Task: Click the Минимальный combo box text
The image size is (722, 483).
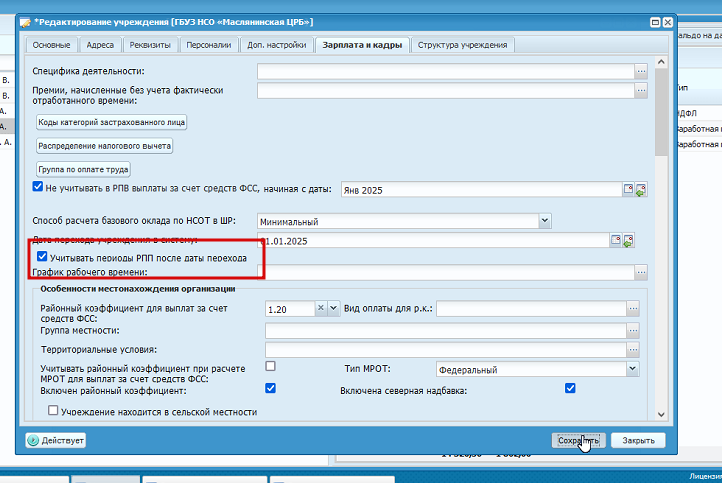Action: click(x=398, y=221)
